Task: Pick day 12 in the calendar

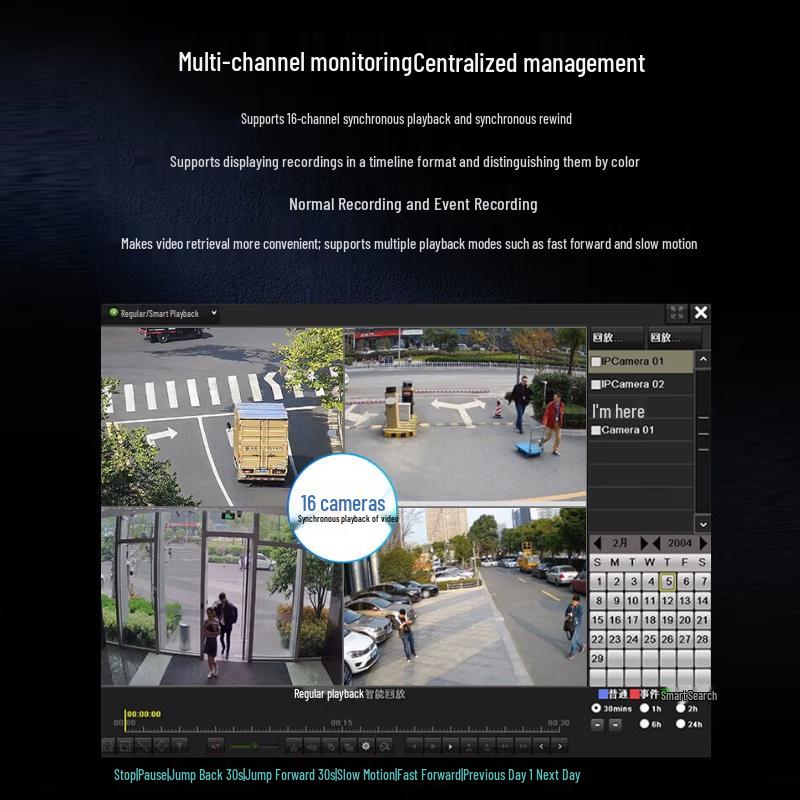Action: [667, 601]
